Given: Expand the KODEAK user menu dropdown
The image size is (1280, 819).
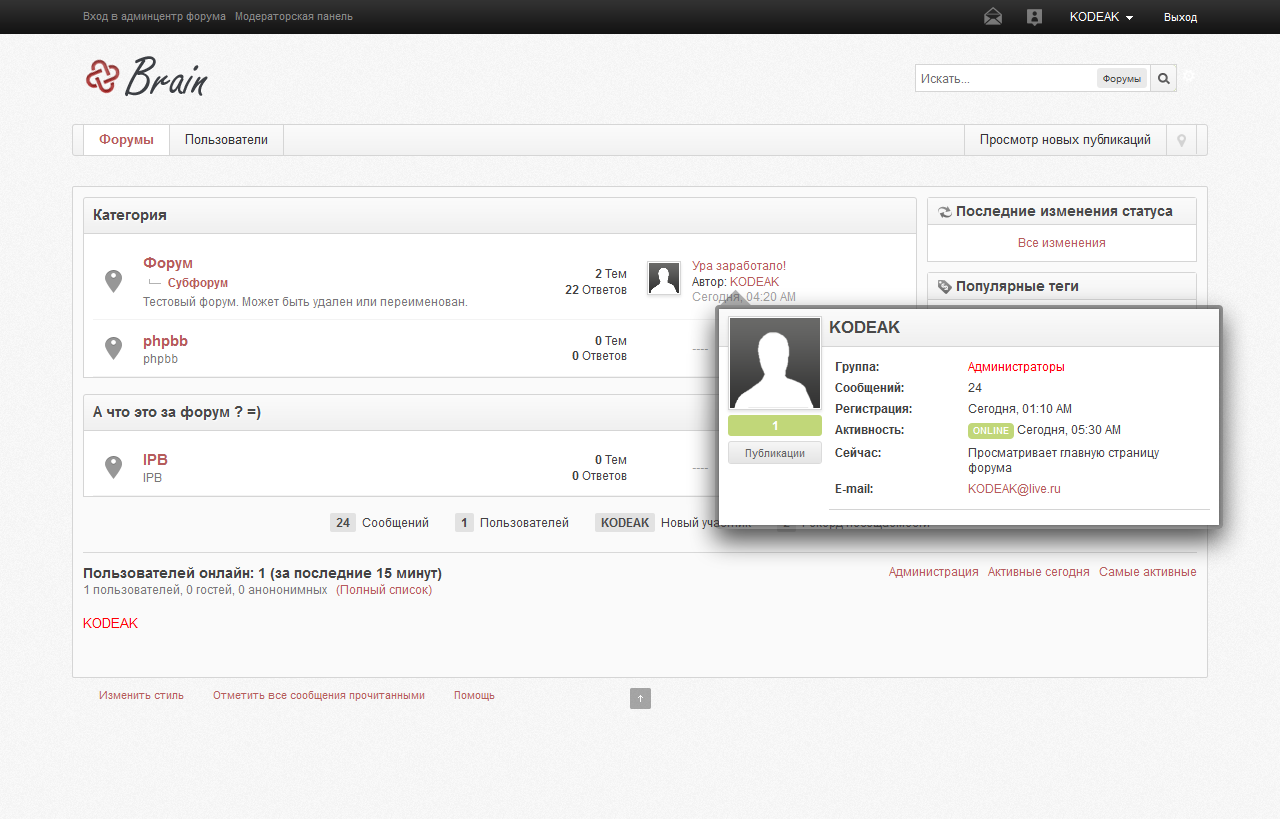Looking at the screenshot, I should (x=1100, y=17).
